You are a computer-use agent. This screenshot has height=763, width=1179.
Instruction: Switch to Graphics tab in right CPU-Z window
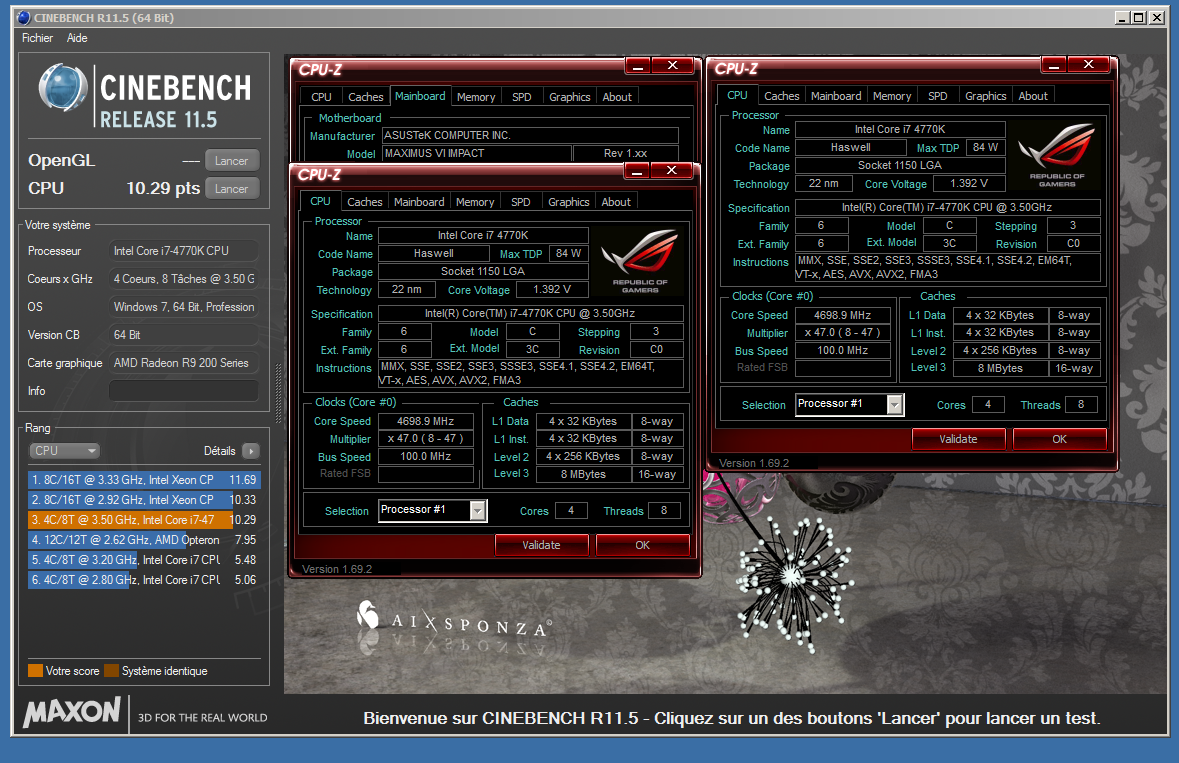tap(986, 96)
